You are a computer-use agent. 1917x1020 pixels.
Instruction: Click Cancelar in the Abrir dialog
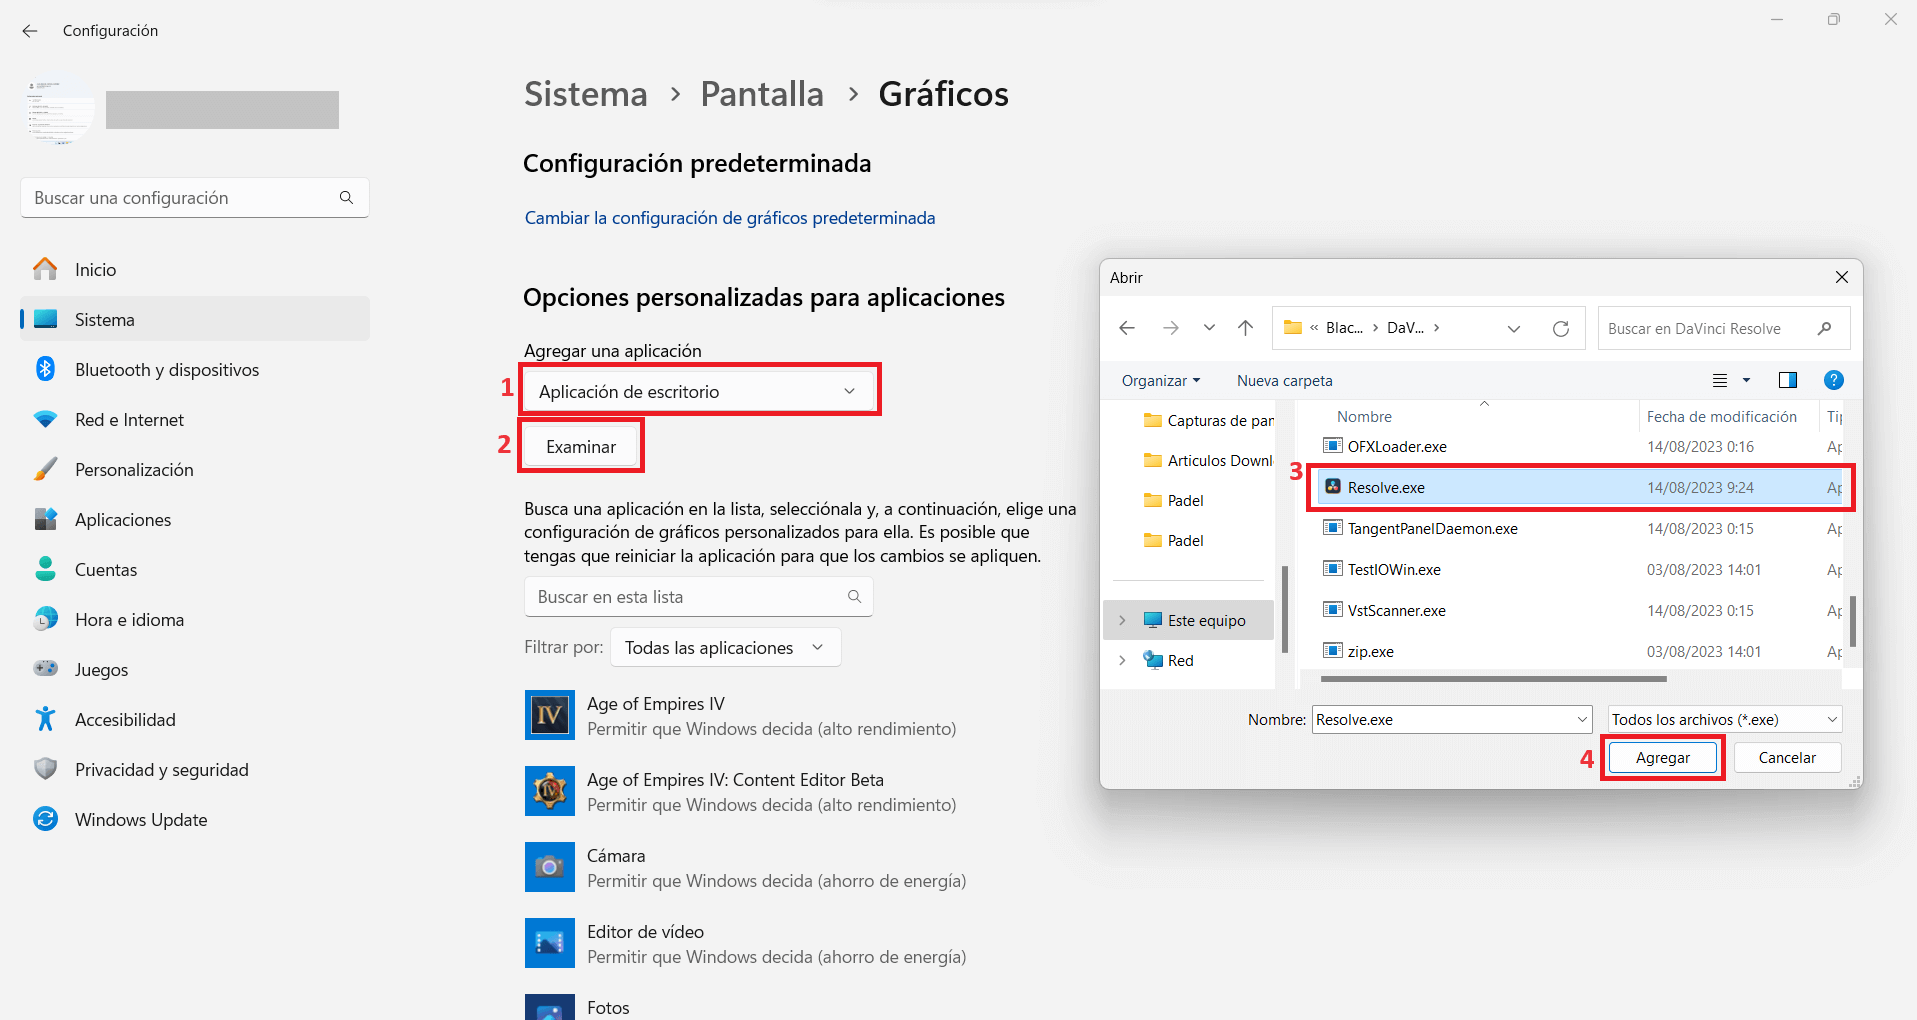(x=1787, y=758)
